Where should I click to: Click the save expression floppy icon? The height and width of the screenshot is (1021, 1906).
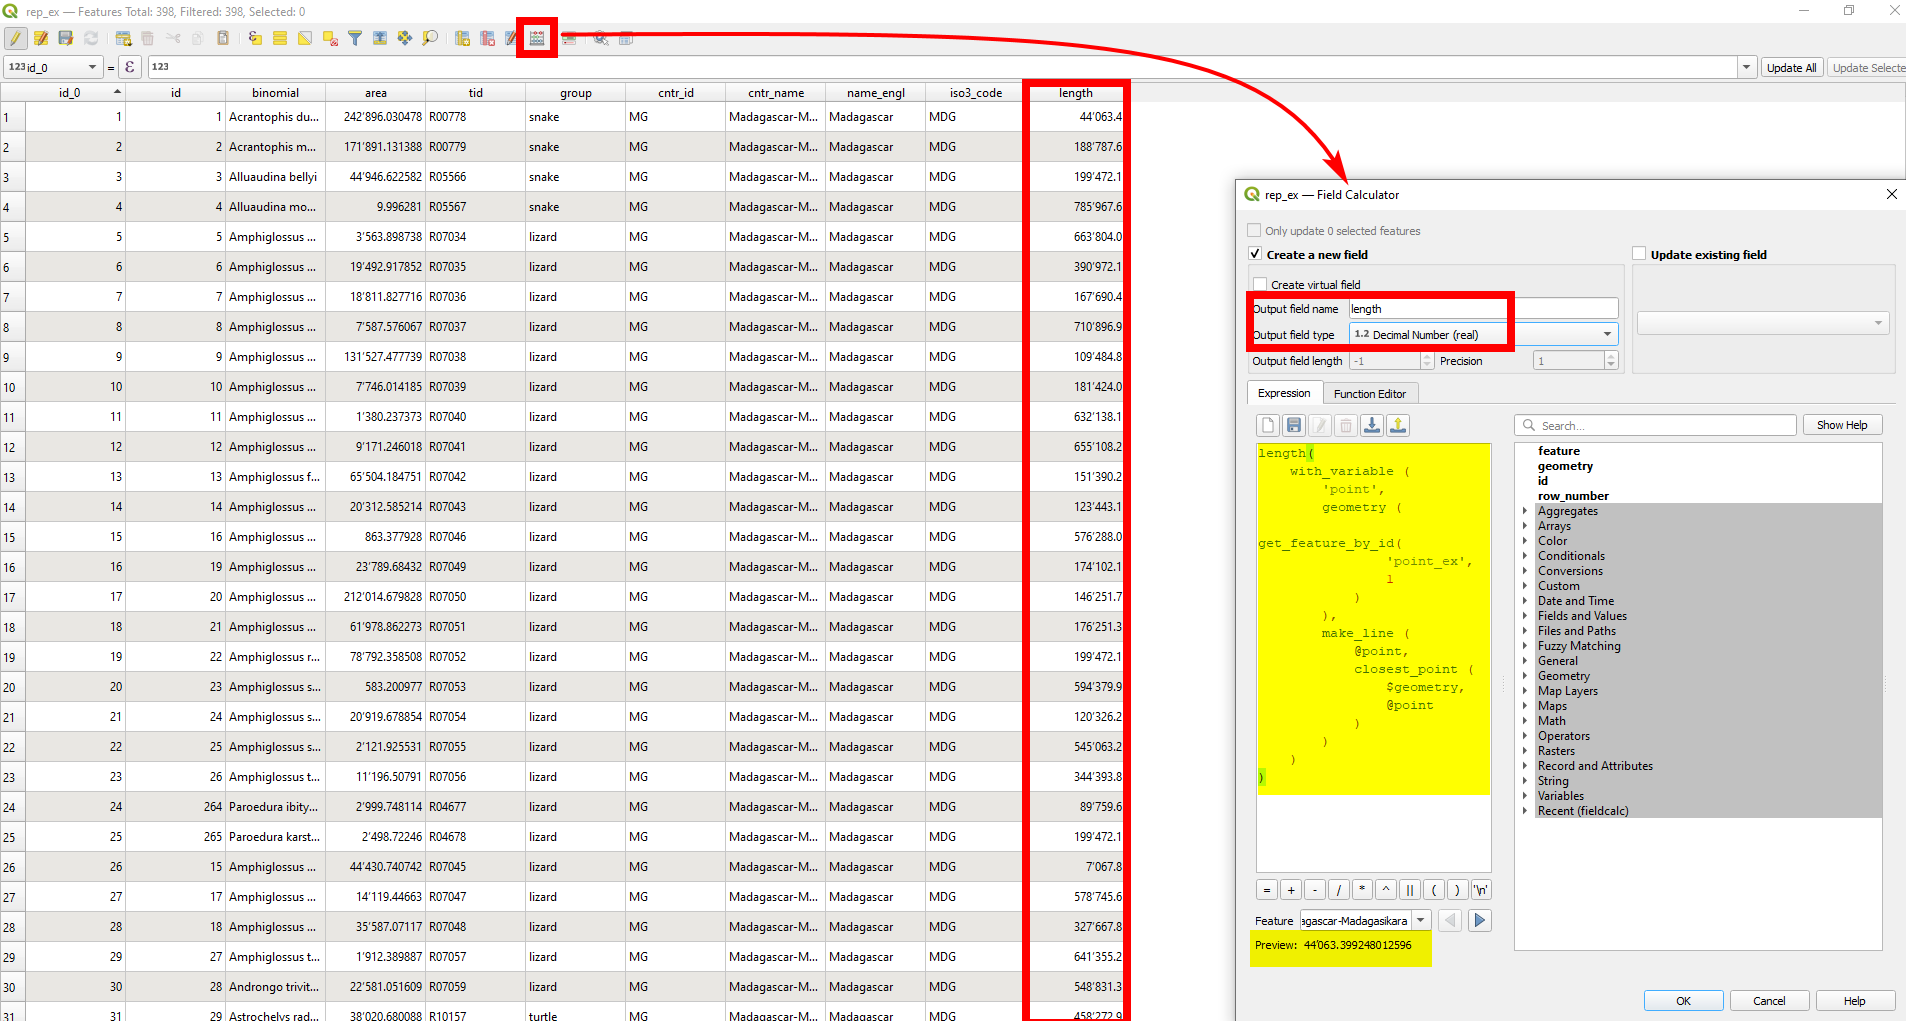pyautogui.click(x=1294, y=426)
